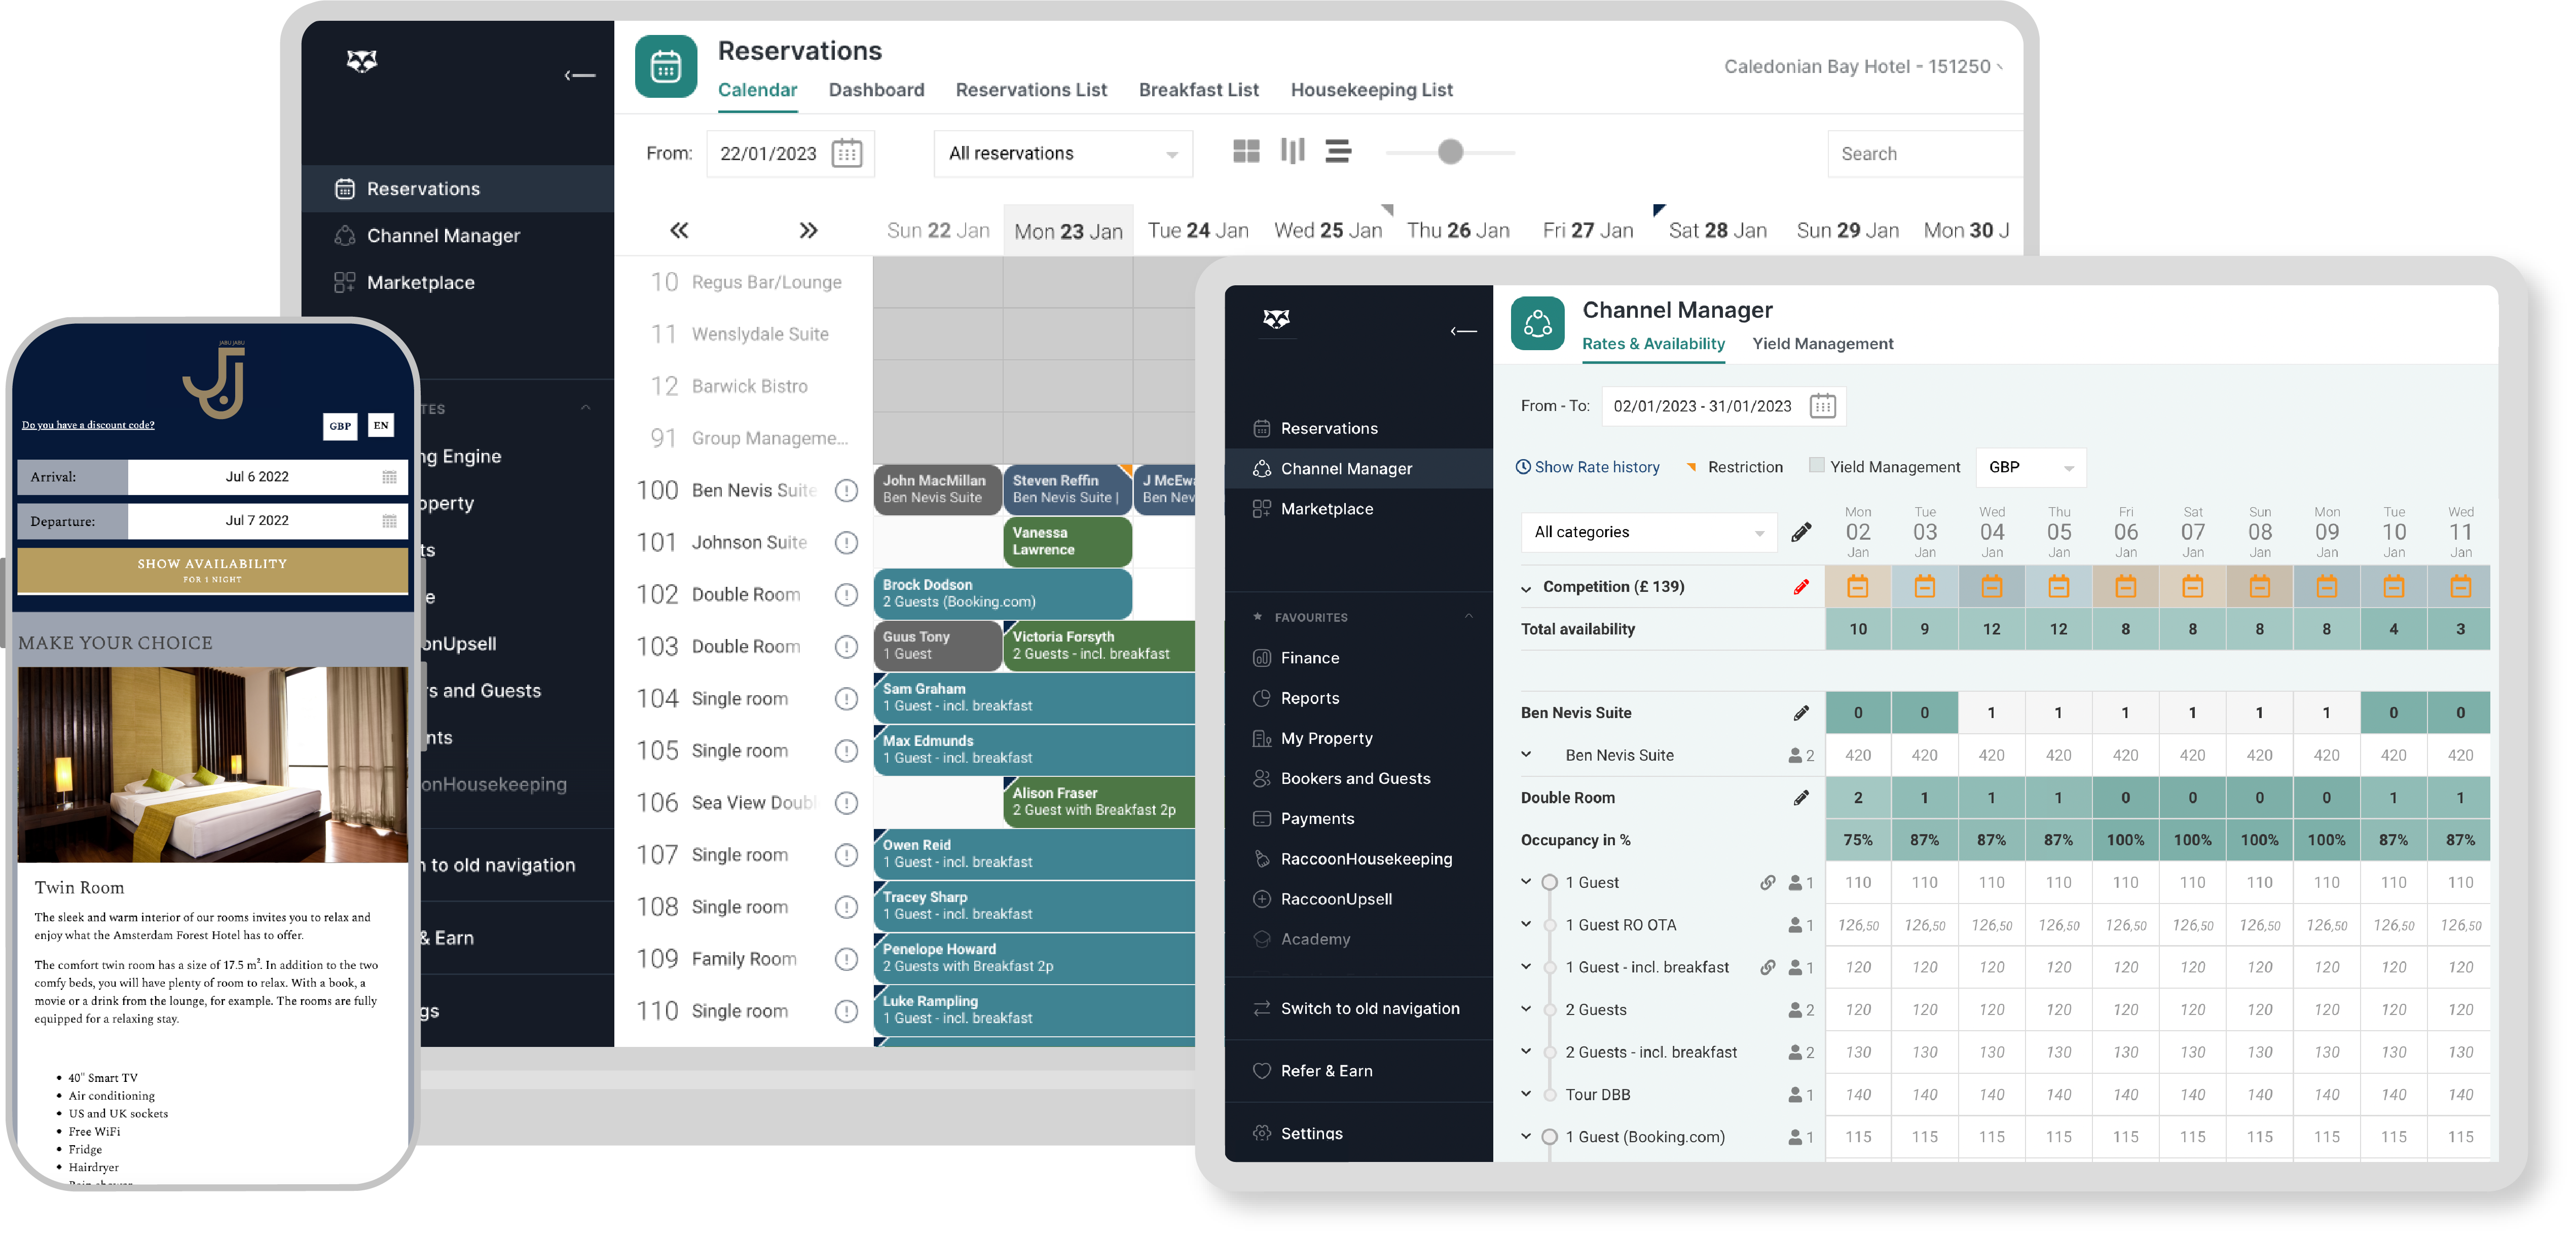The height and width of the screenshot is (1240, 2576).
Task: Click info icon for room 106 Sea View Double
Action: [x=846, y=802]
